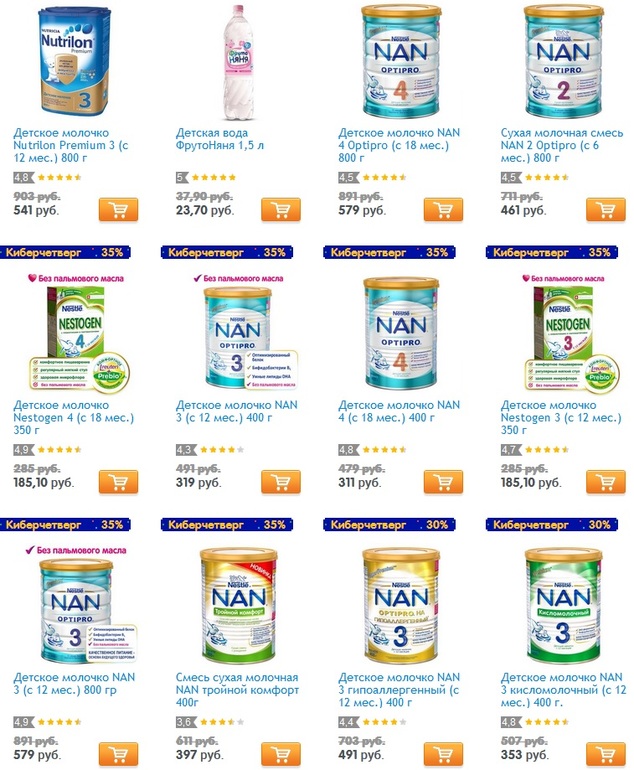Add NAN 3 гипоаллергенный to cart
The image size is (634, 770).
pyautogui.click(x=443, y=755)
